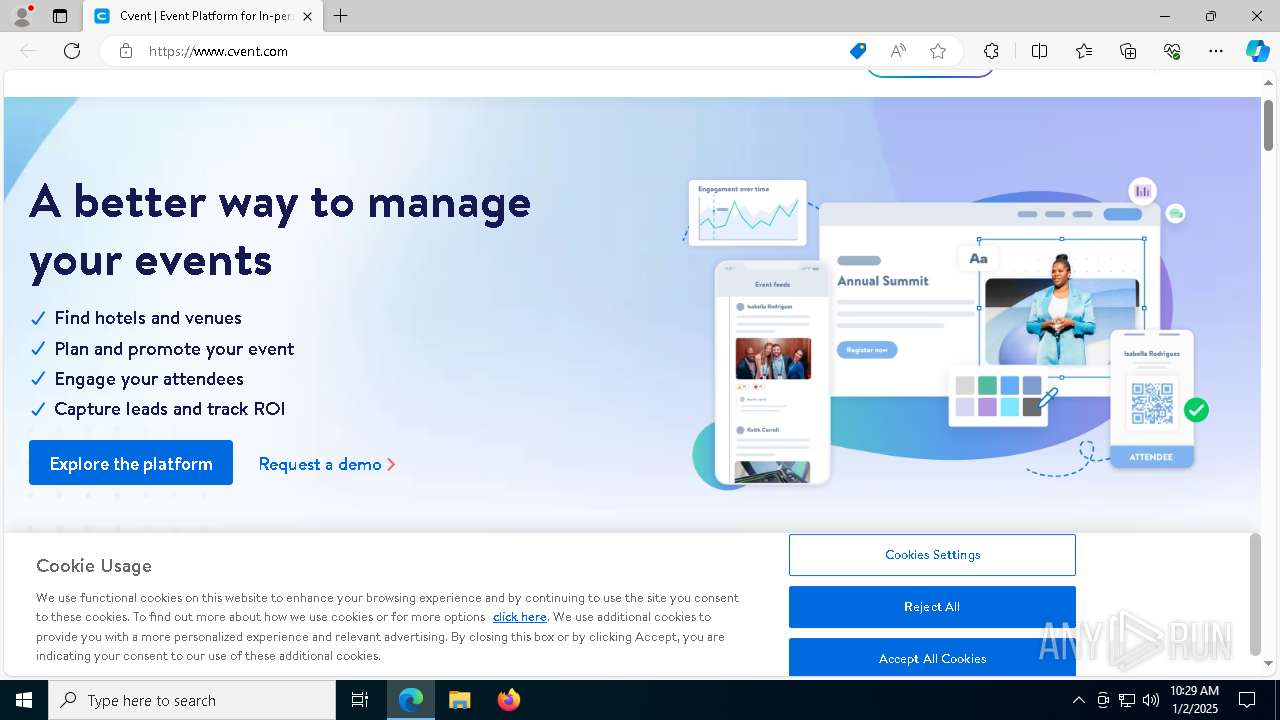Open the Collections icon

coord(1128,51)
